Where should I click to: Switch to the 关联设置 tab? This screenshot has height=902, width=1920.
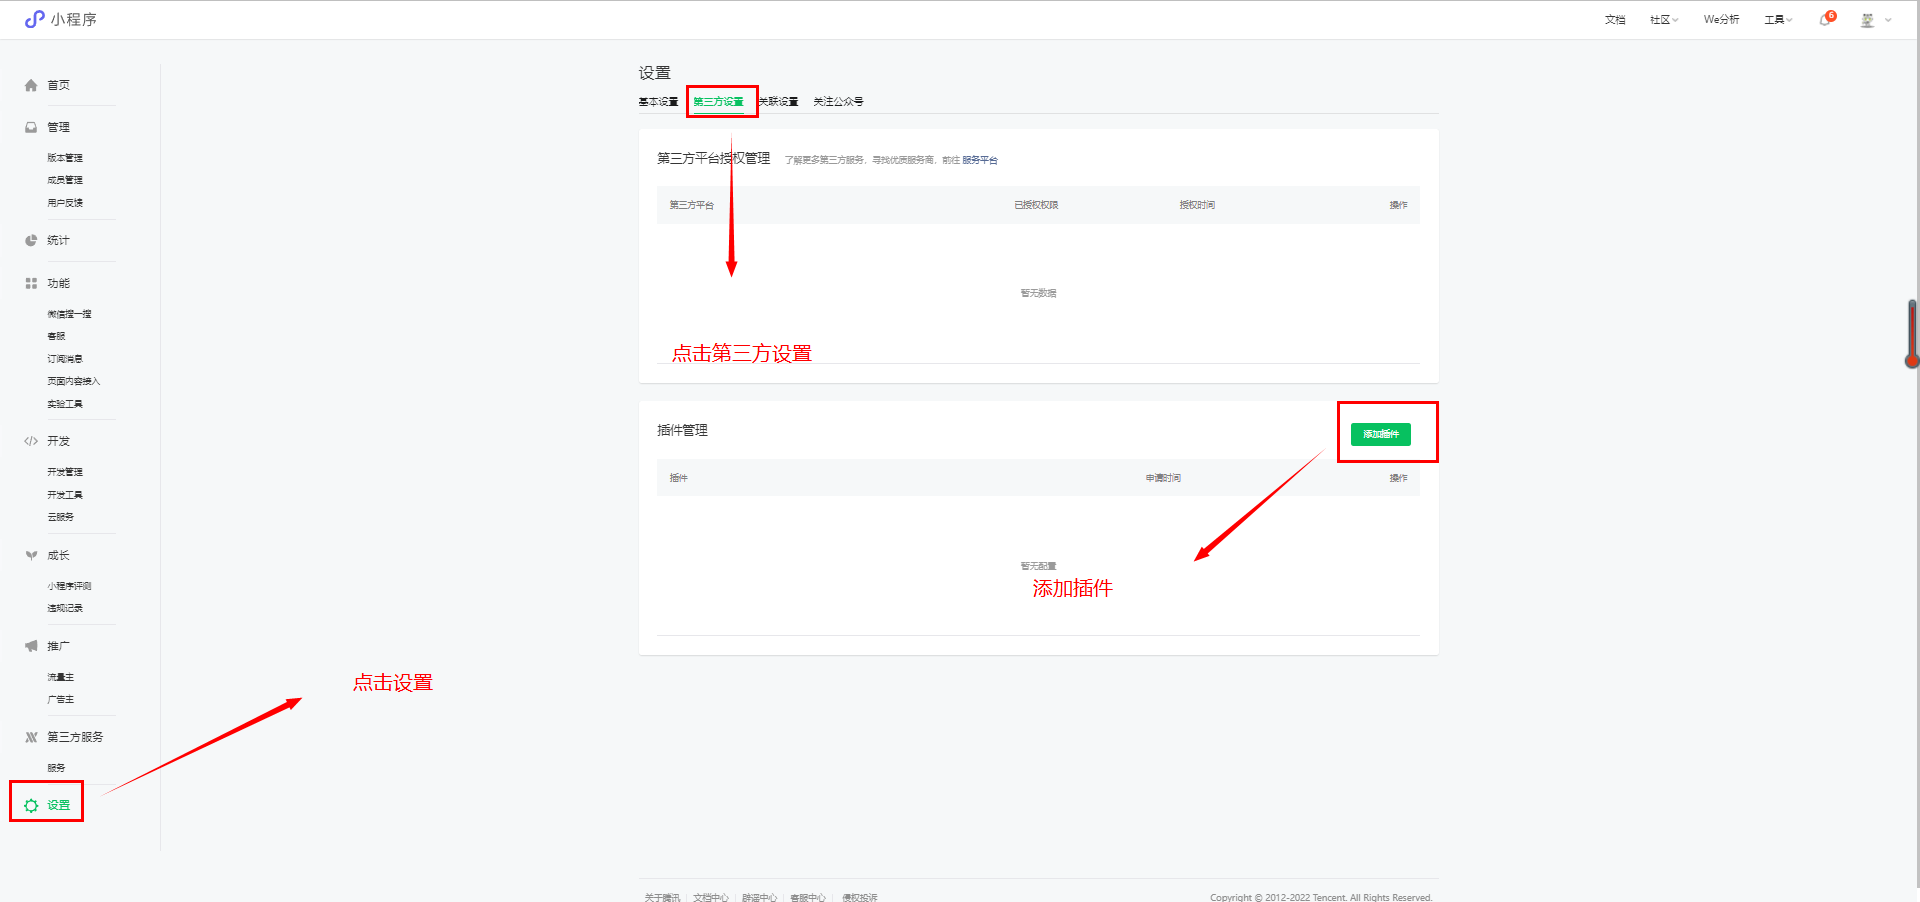coord(779,101)
